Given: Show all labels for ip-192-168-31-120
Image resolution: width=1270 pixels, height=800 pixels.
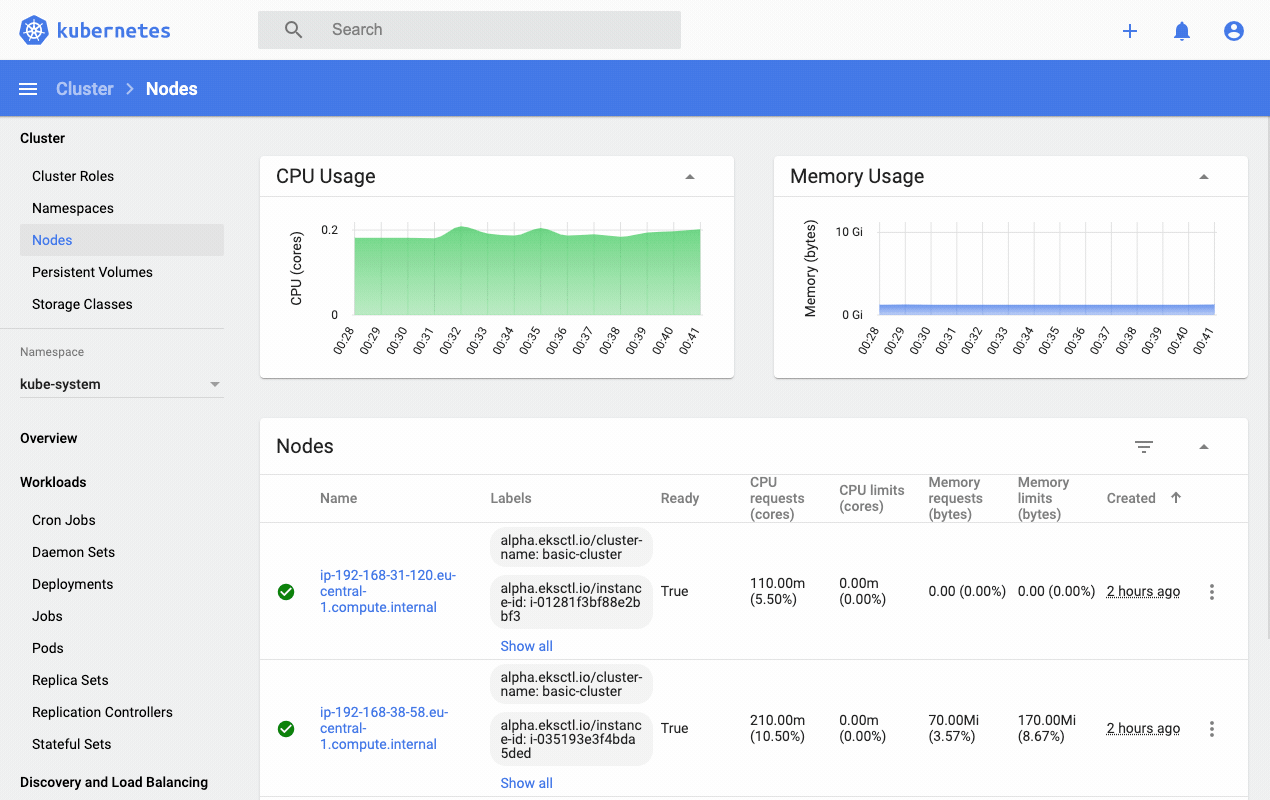Looking at the screenshot, I should click(x=526, y=645).
